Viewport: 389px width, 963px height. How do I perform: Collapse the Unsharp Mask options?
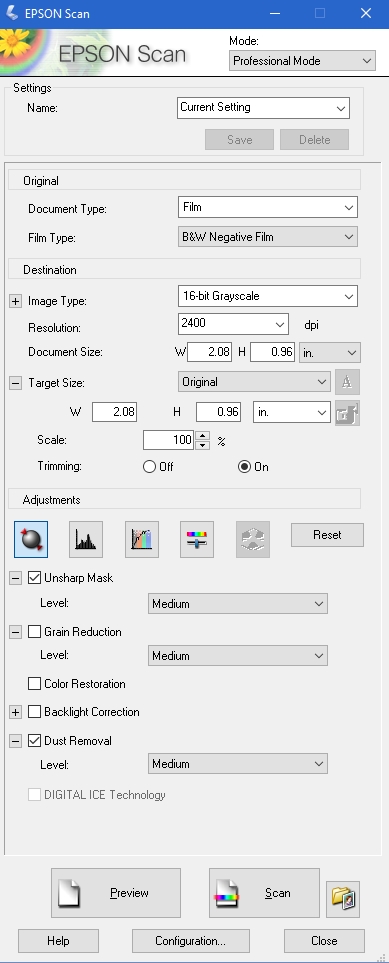point(15,579)
